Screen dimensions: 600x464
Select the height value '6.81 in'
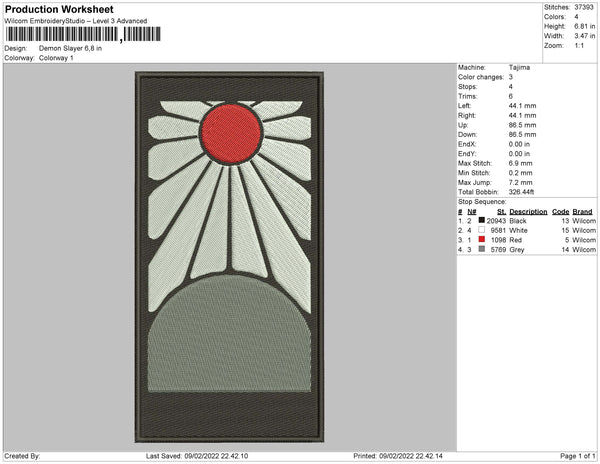(x=585, y=26)
